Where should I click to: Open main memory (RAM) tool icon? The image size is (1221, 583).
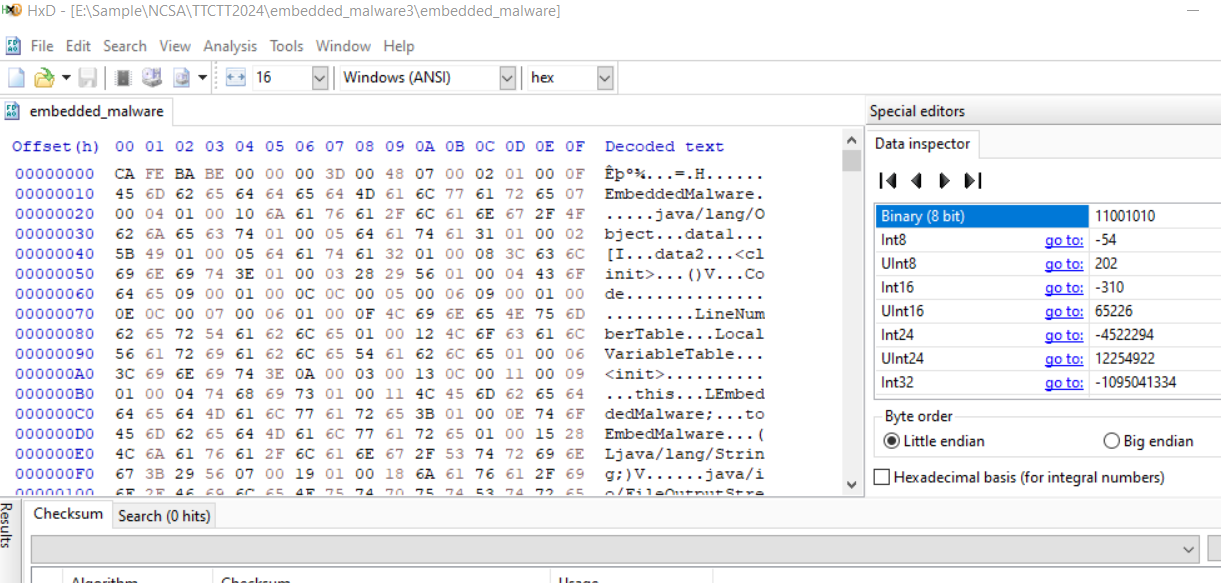coord(124,77)
